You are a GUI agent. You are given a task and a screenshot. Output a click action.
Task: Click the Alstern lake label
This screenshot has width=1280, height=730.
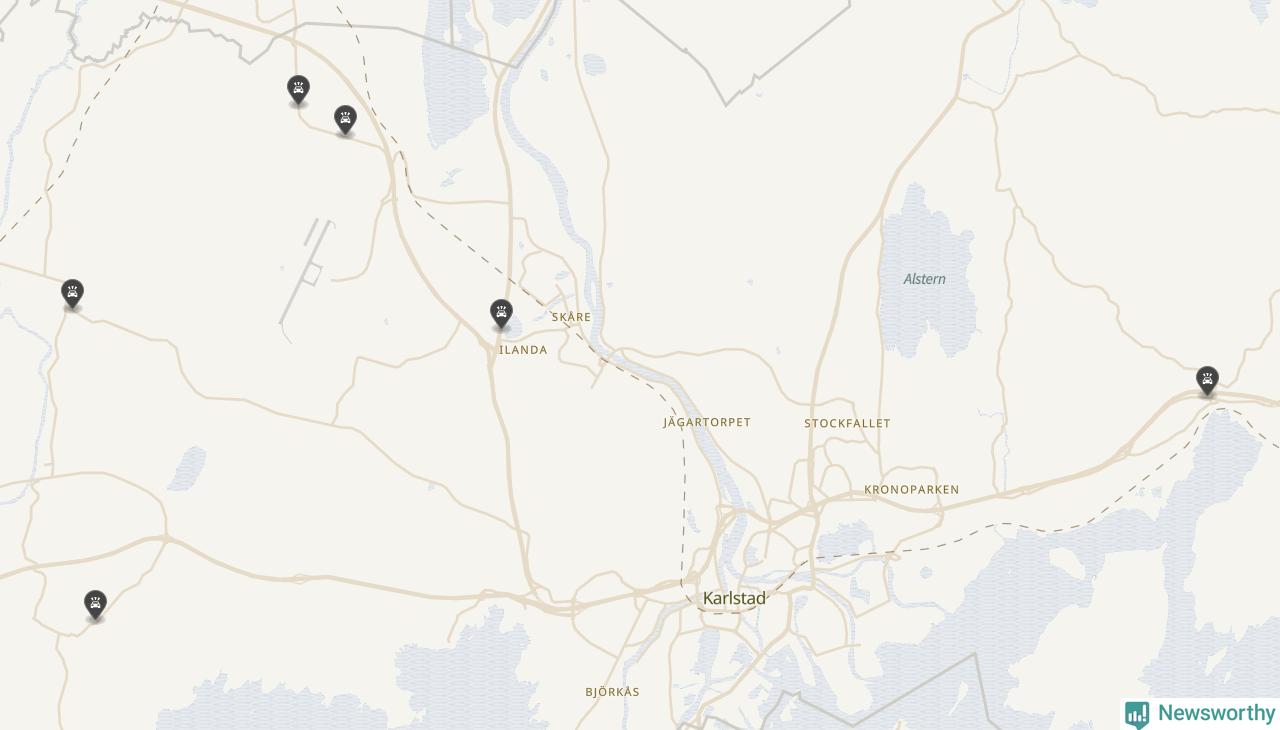pyautogui.click(x=924, y=279)
